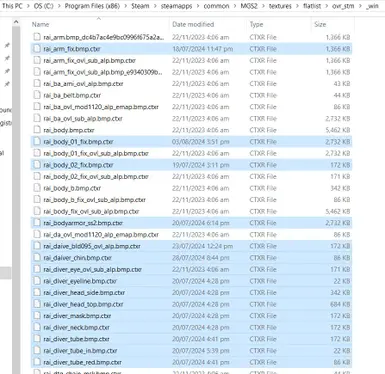Click the 28/07/2024 8:44 pm date cell

201,258
